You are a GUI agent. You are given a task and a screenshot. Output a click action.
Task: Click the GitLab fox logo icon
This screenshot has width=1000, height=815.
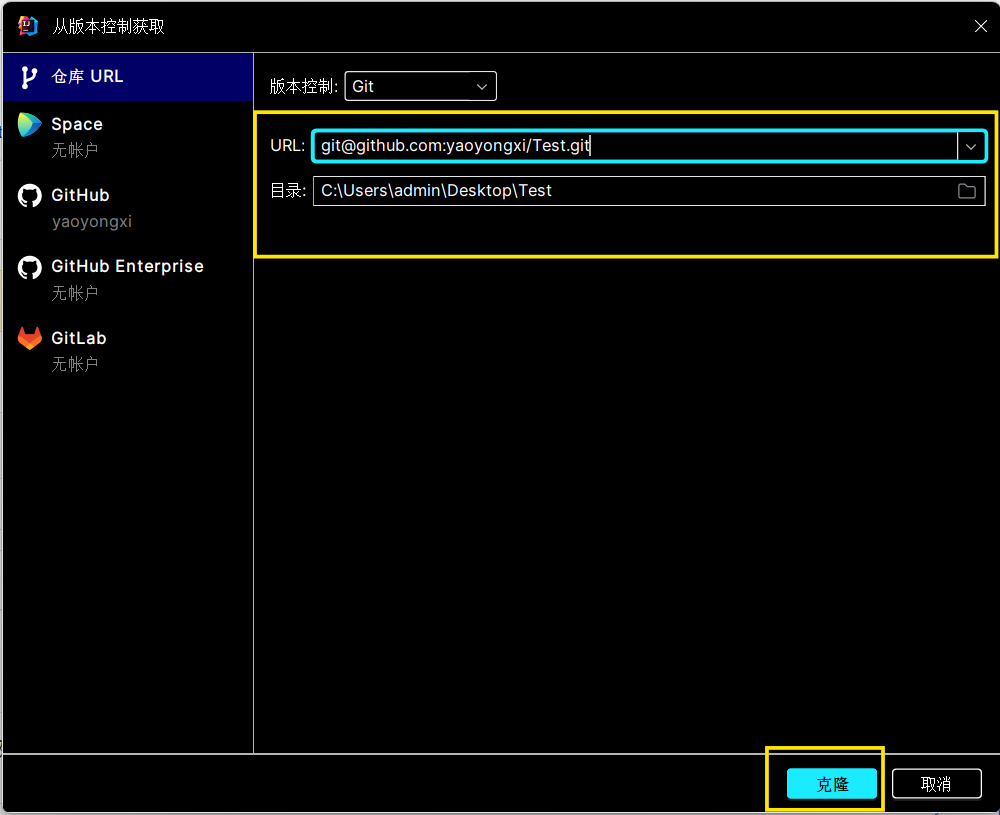(x=29, y=339)
